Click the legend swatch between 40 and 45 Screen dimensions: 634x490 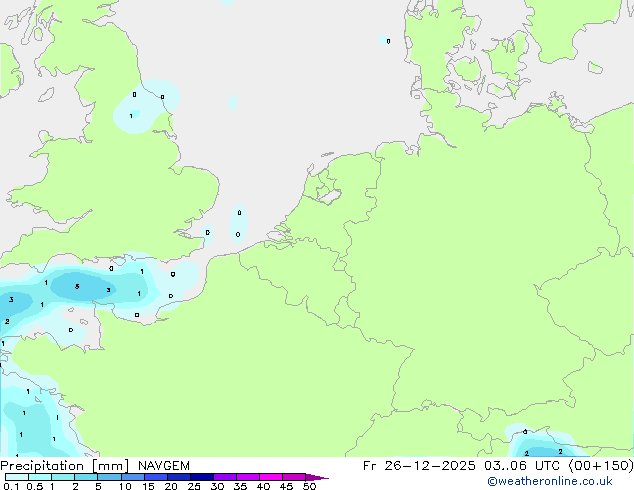[271, 477]
